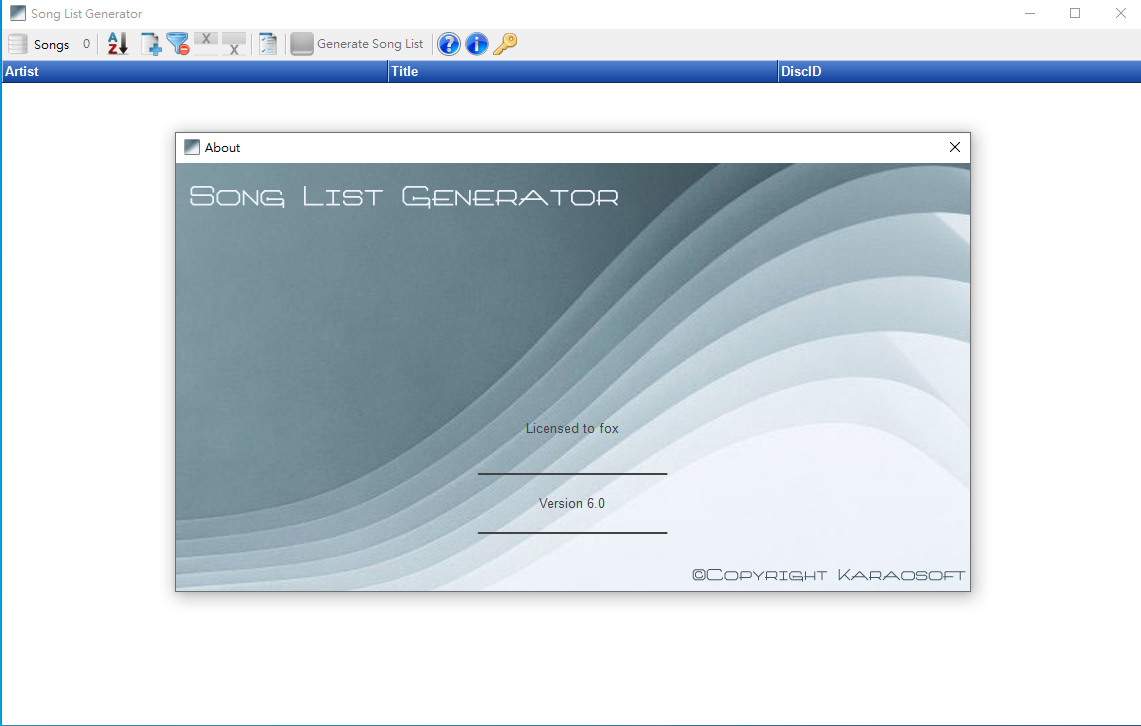The height and width of the screenshot is (726, 1141).
Task: Click the Songs database icon
Action: click(x=17, y=44)
